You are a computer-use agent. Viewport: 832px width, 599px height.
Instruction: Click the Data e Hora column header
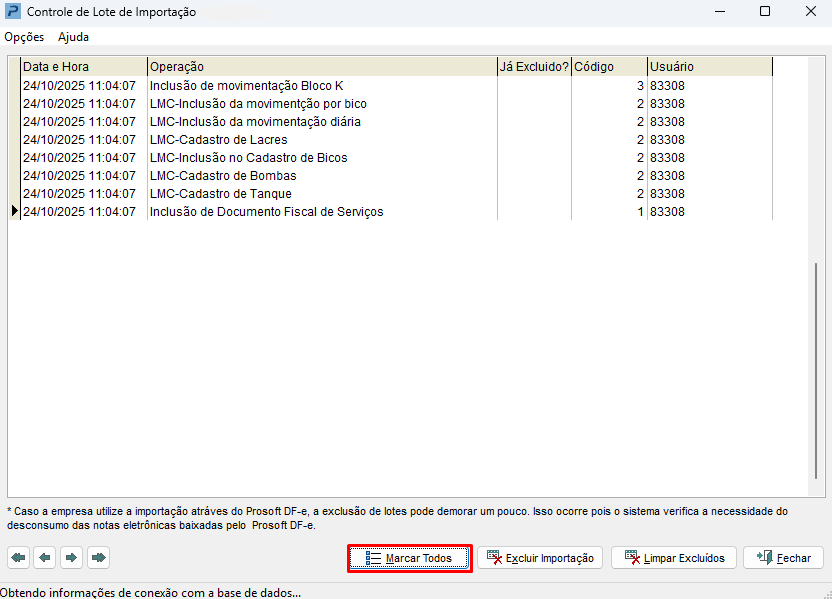[84, 67]
